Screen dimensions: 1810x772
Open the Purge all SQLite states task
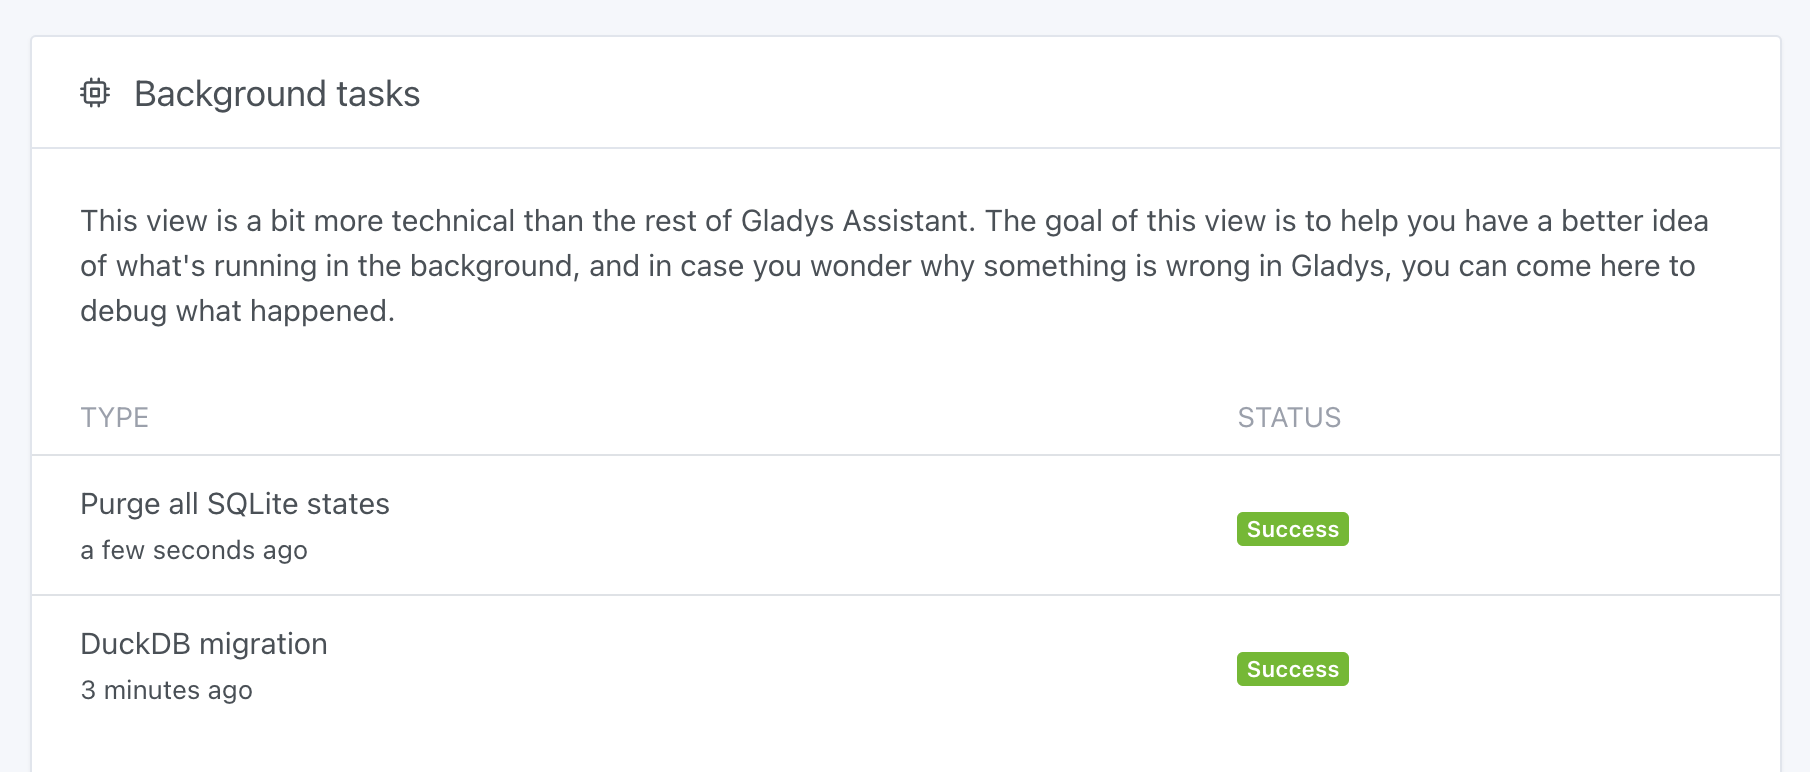pos(234,504)
